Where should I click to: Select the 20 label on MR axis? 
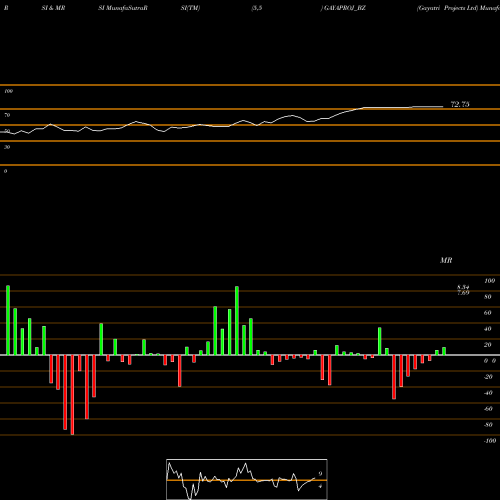pos(488,345)
